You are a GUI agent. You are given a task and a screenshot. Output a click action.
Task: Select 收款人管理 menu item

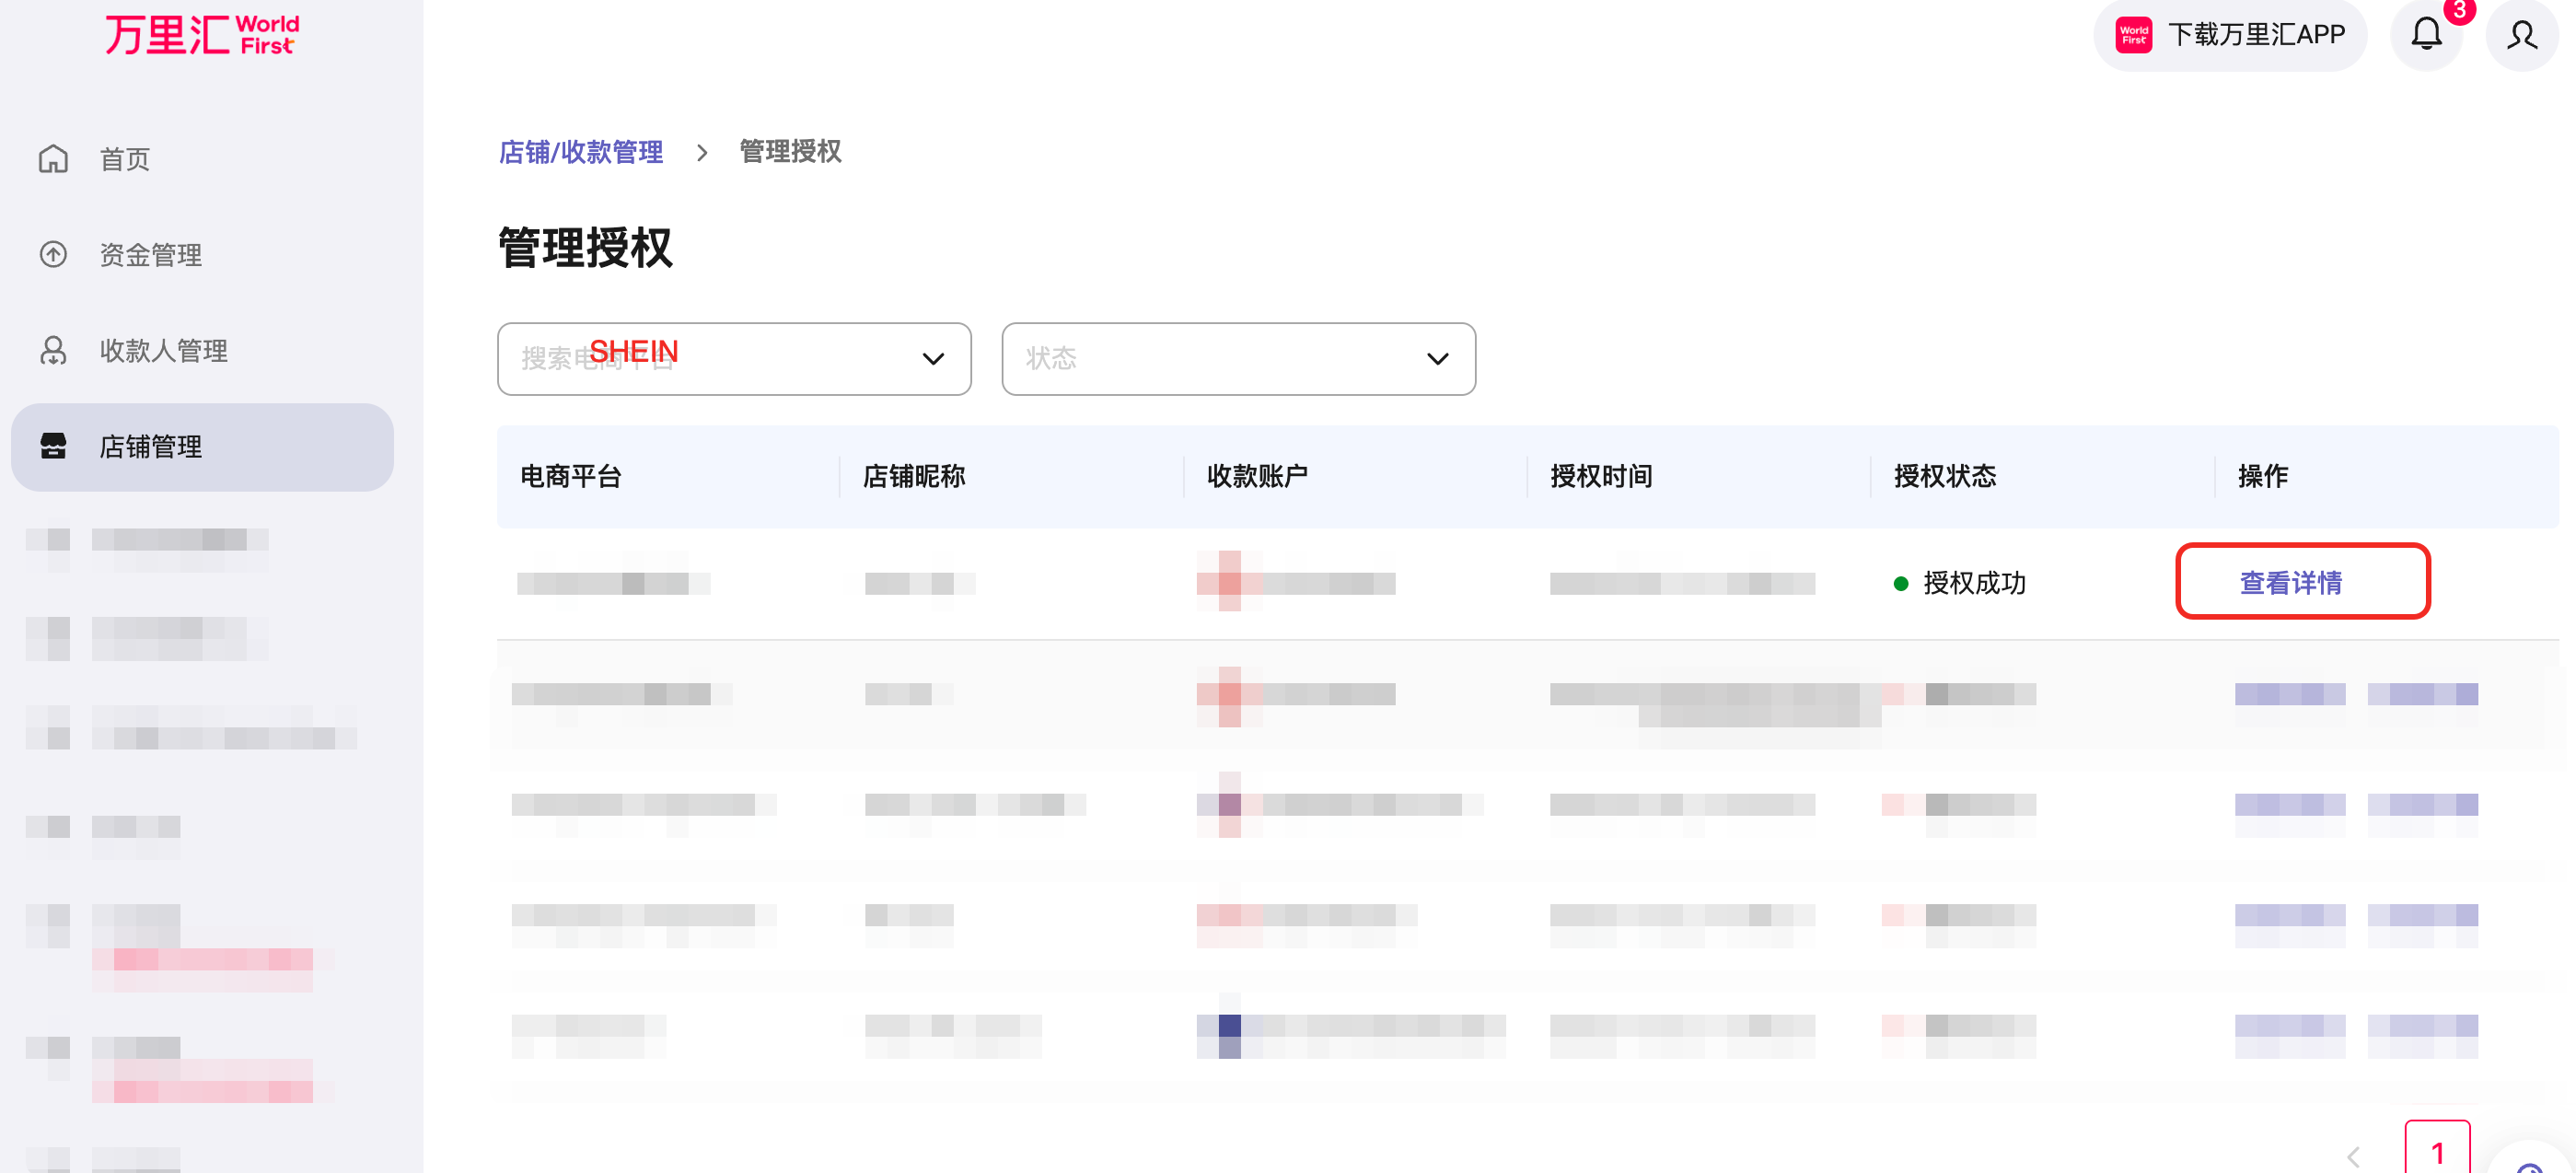(164, 351)
